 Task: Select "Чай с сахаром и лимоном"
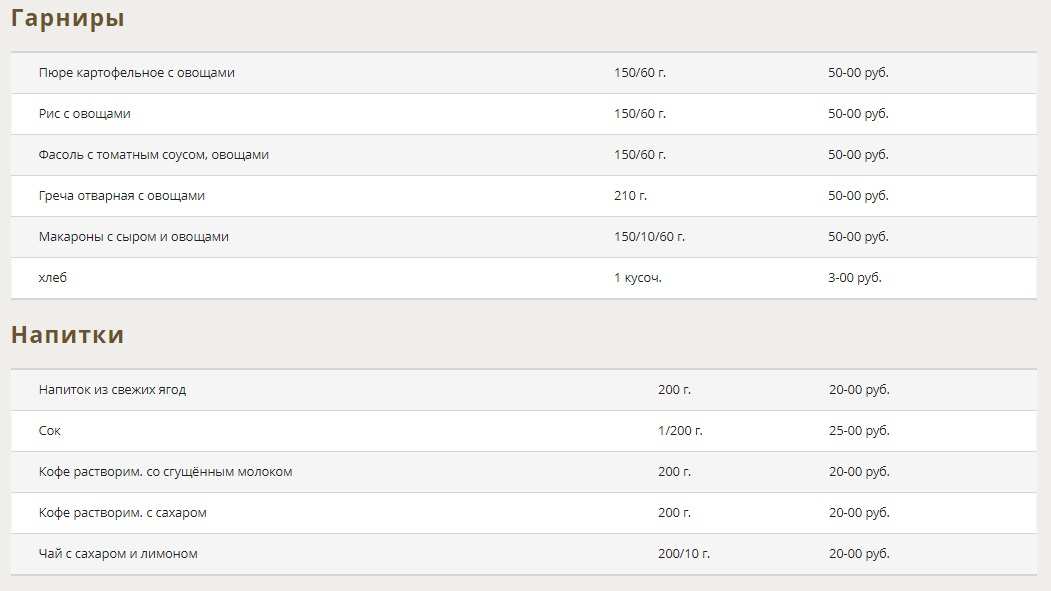(118, 554)
